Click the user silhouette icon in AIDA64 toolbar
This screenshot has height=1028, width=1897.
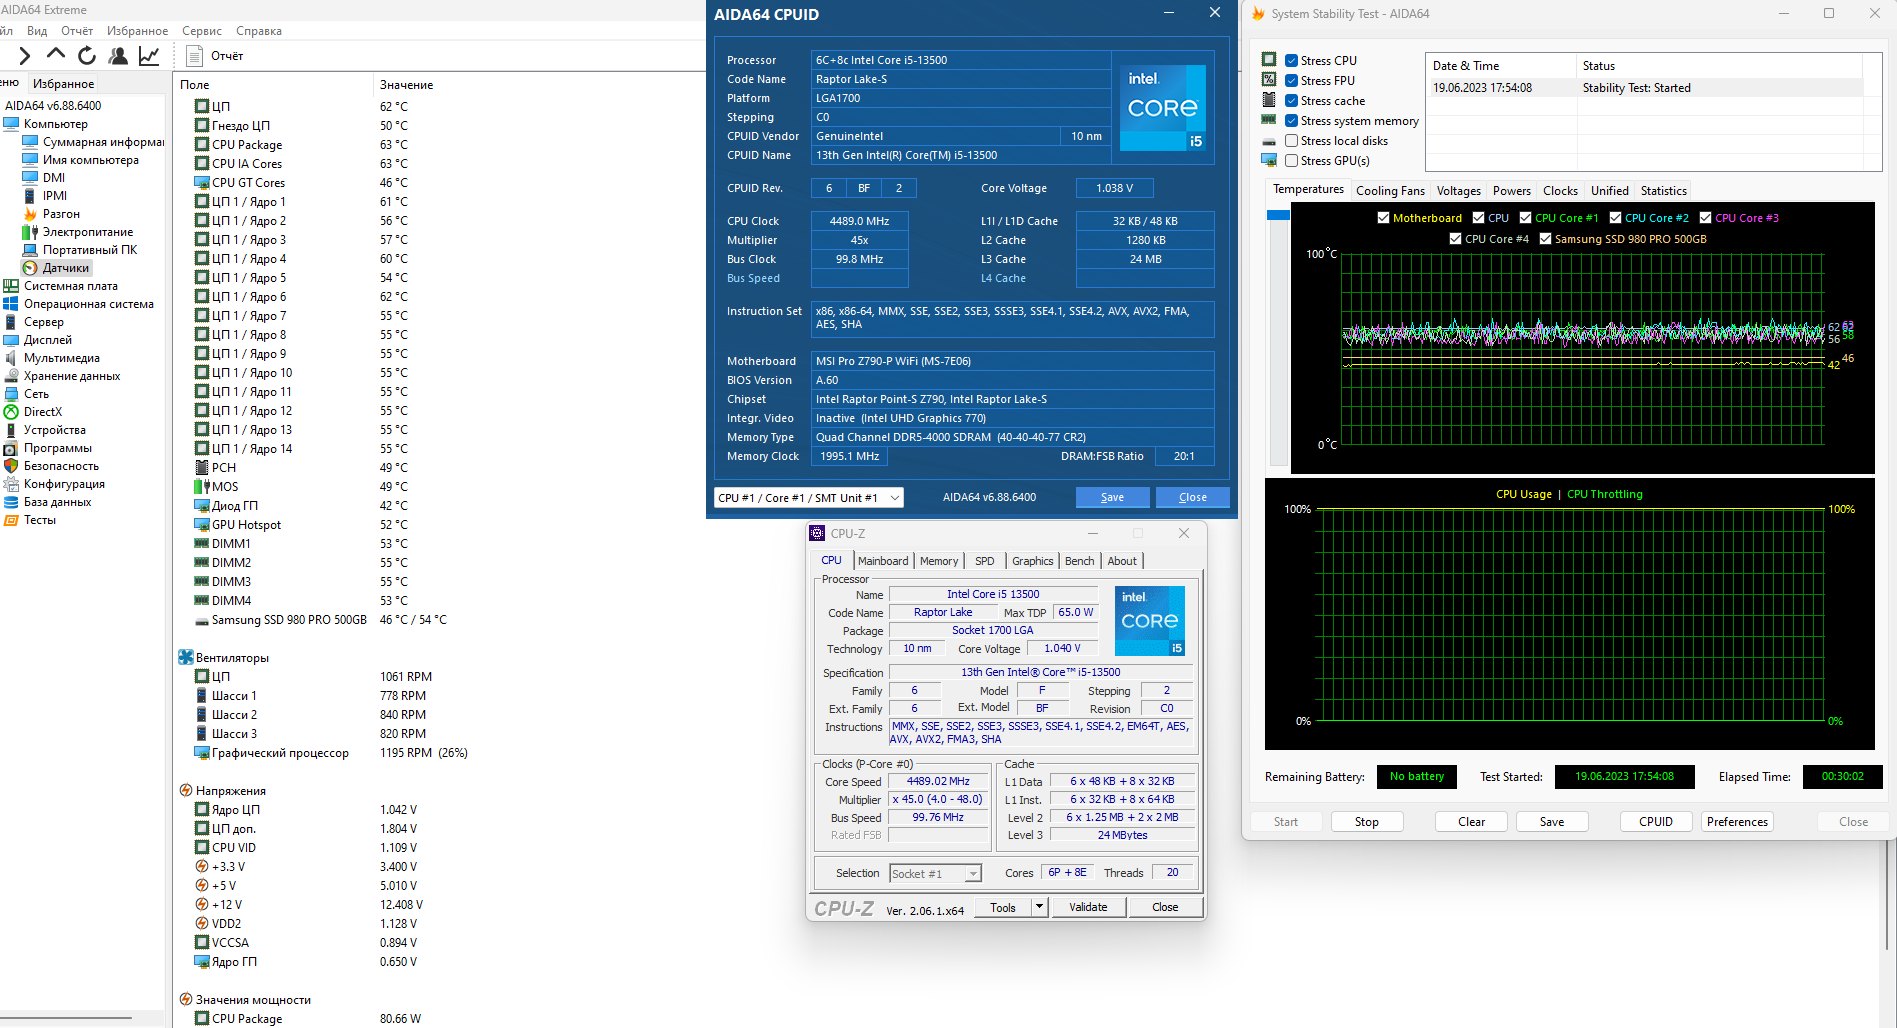click(118, 56)
